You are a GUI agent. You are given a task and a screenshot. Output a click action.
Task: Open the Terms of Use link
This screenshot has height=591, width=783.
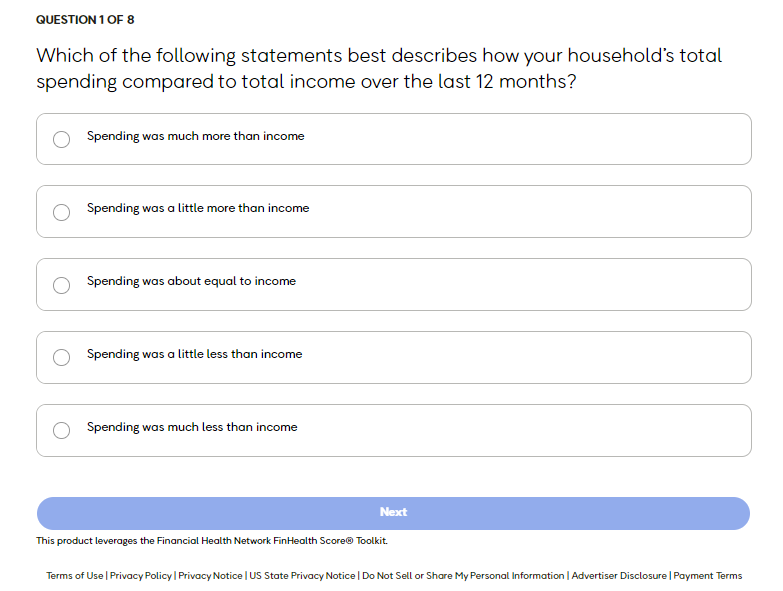75,576
